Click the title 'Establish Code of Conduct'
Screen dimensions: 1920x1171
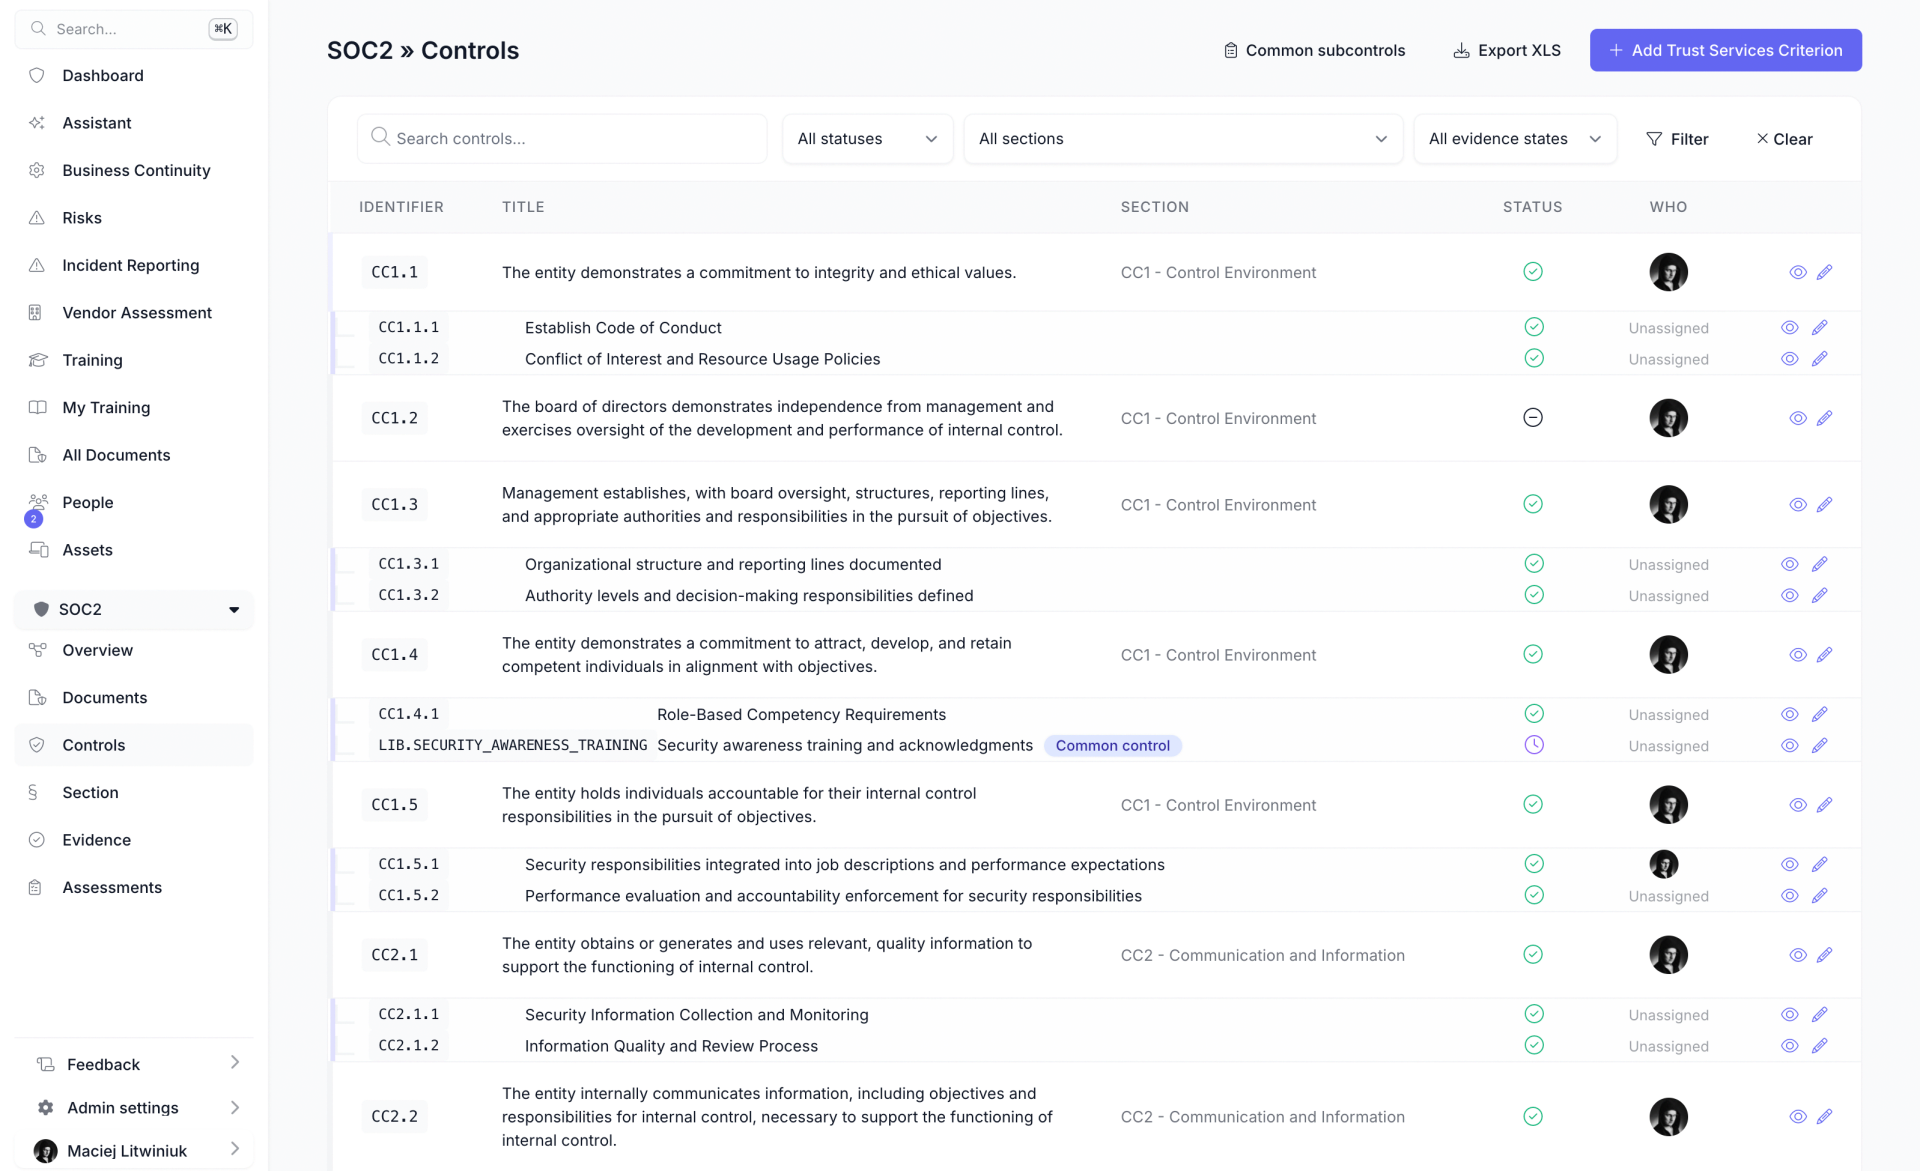point(623,327)
